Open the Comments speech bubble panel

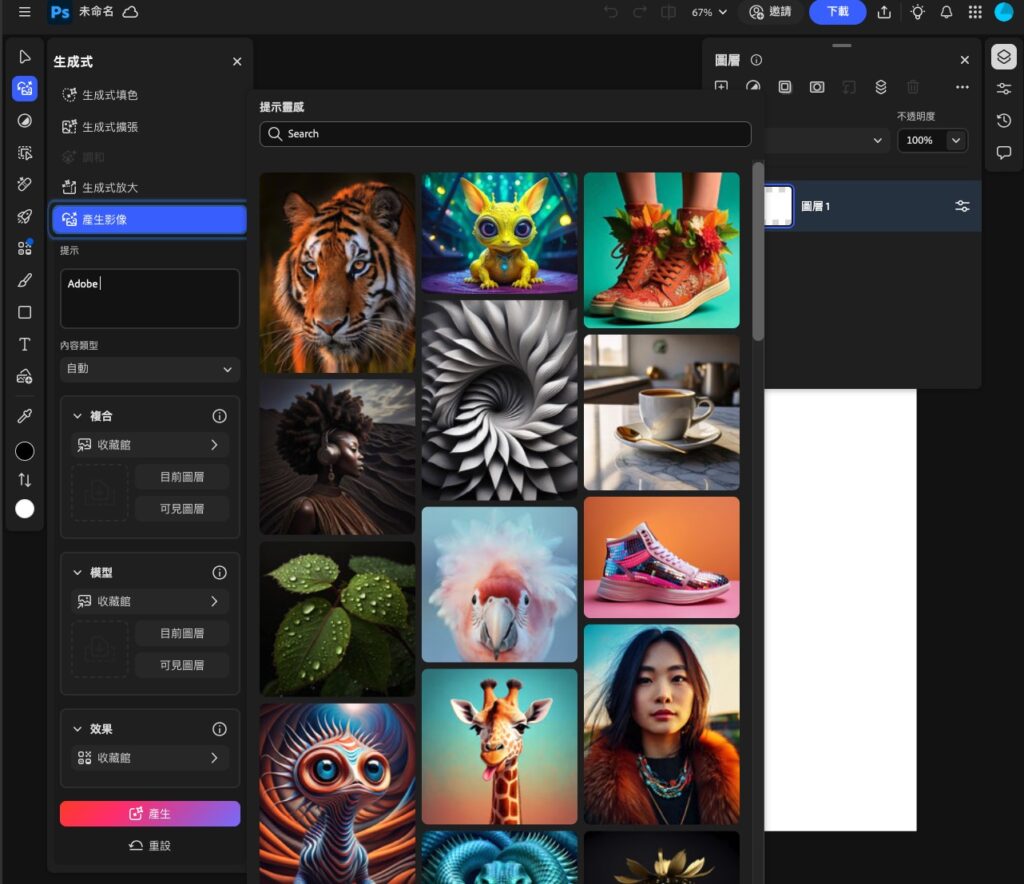point(1004,153)
